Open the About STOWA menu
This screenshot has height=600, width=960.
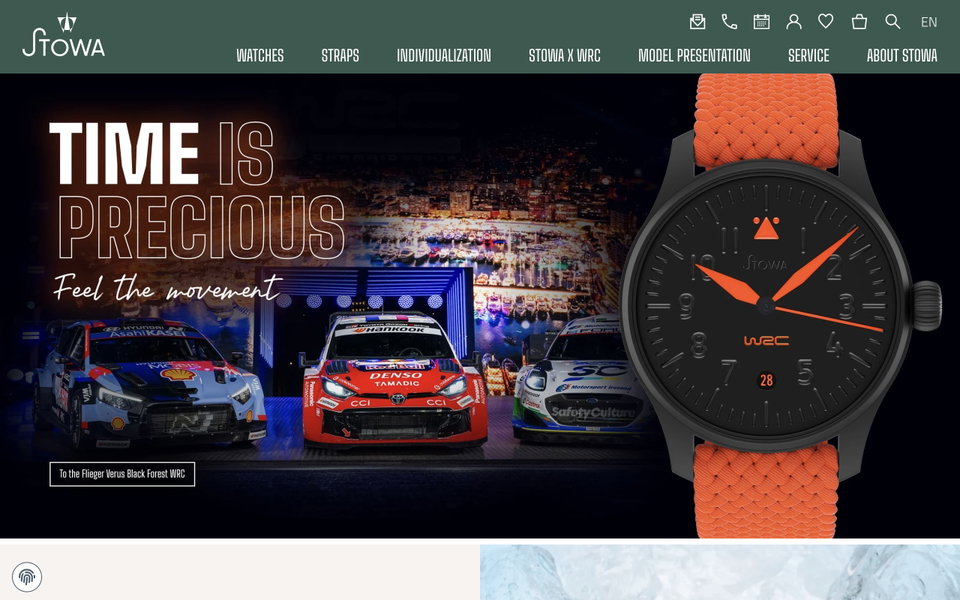coord(902,56)
